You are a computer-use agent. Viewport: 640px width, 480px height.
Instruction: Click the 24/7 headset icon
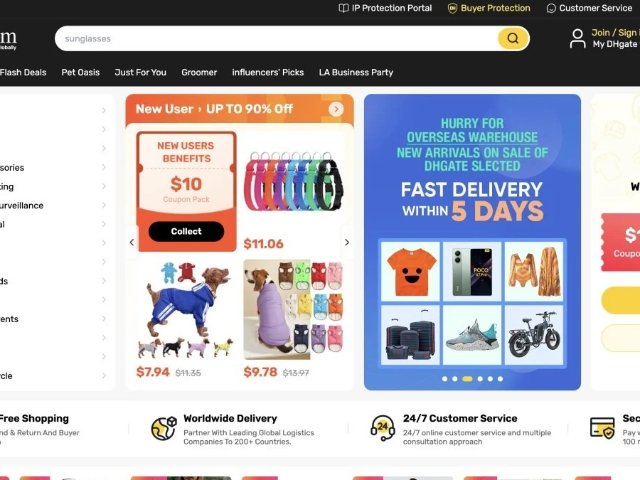click(382, 428)
